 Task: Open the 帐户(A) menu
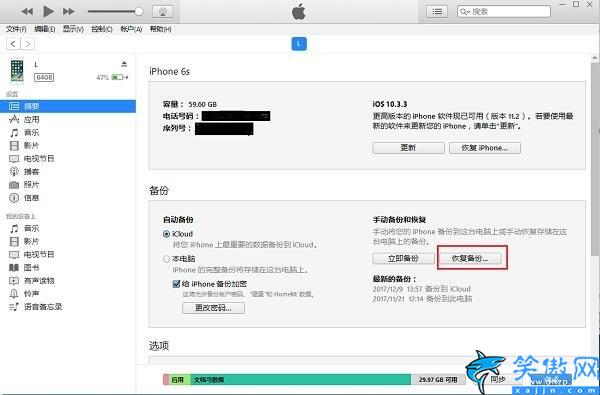tap(131, 29)
